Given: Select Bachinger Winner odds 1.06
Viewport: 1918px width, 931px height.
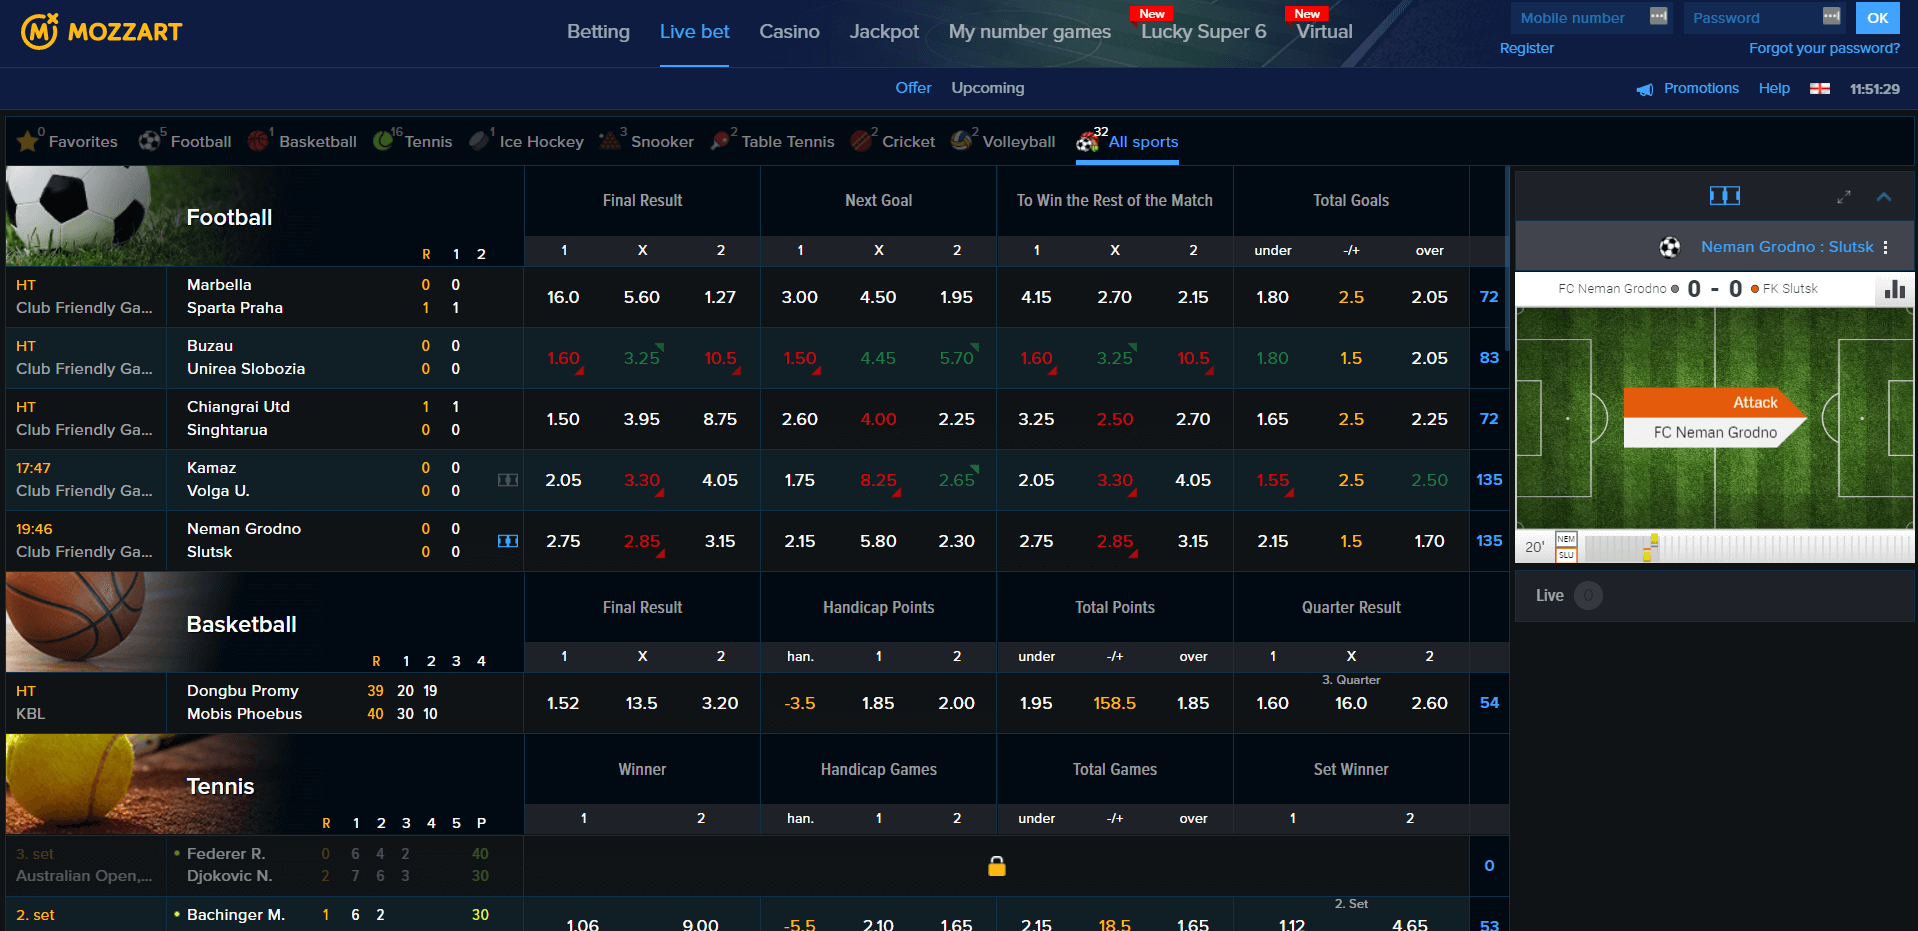Looking at the screenshot, I should (583, 925).
